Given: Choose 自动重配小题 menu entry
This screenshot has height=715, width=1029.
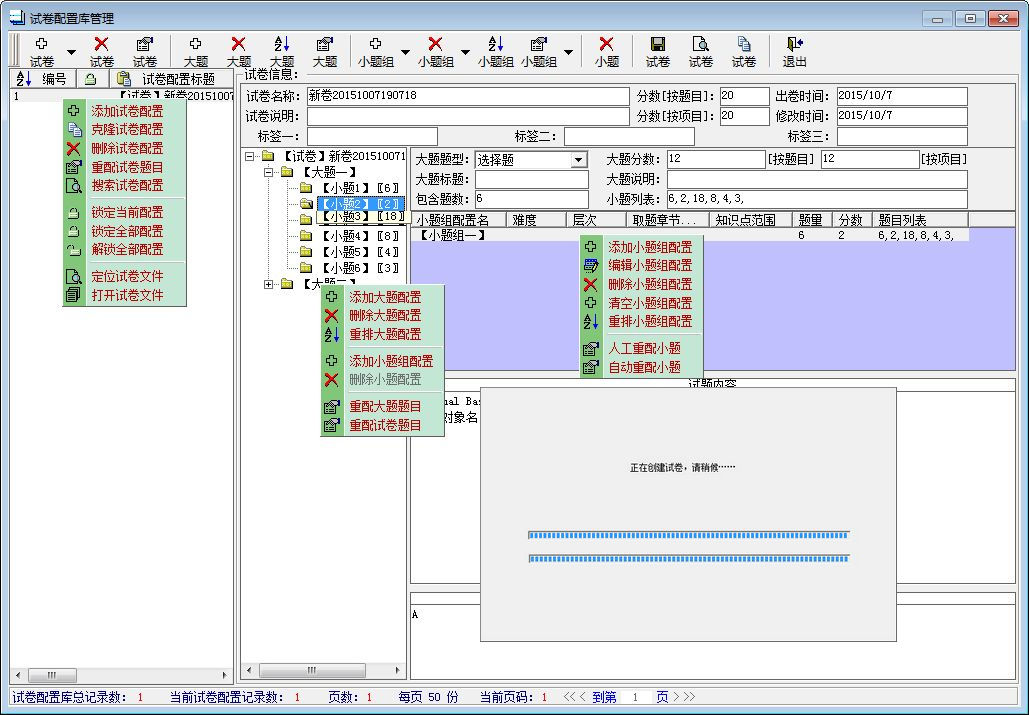Looking at the screenshot, I should click(x=644, y=367).
